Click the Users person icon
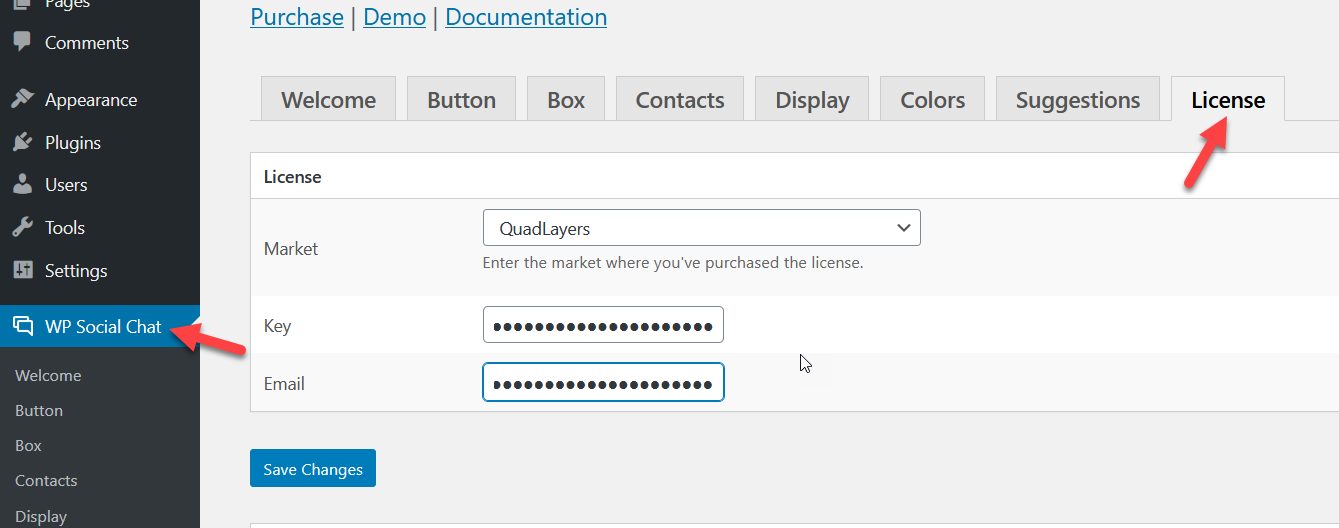 click(x=22, y=185)
